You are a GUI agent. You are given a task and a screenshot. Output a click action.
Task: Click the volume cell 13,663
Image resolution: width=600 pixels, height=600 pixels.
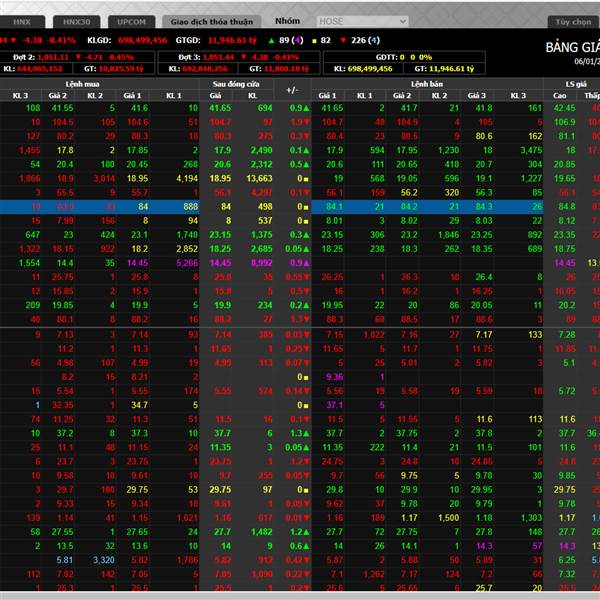[259, 179]
